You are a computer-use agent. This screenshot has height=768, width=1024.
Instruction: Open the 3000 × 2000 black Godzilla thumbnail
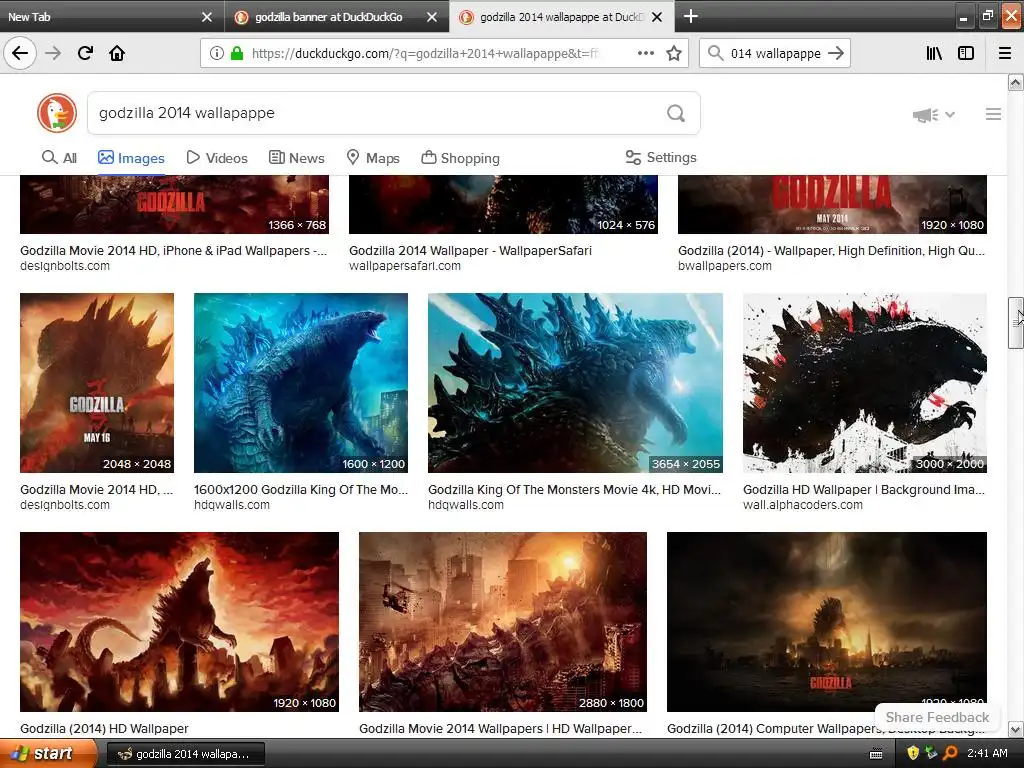pos(865,383)
